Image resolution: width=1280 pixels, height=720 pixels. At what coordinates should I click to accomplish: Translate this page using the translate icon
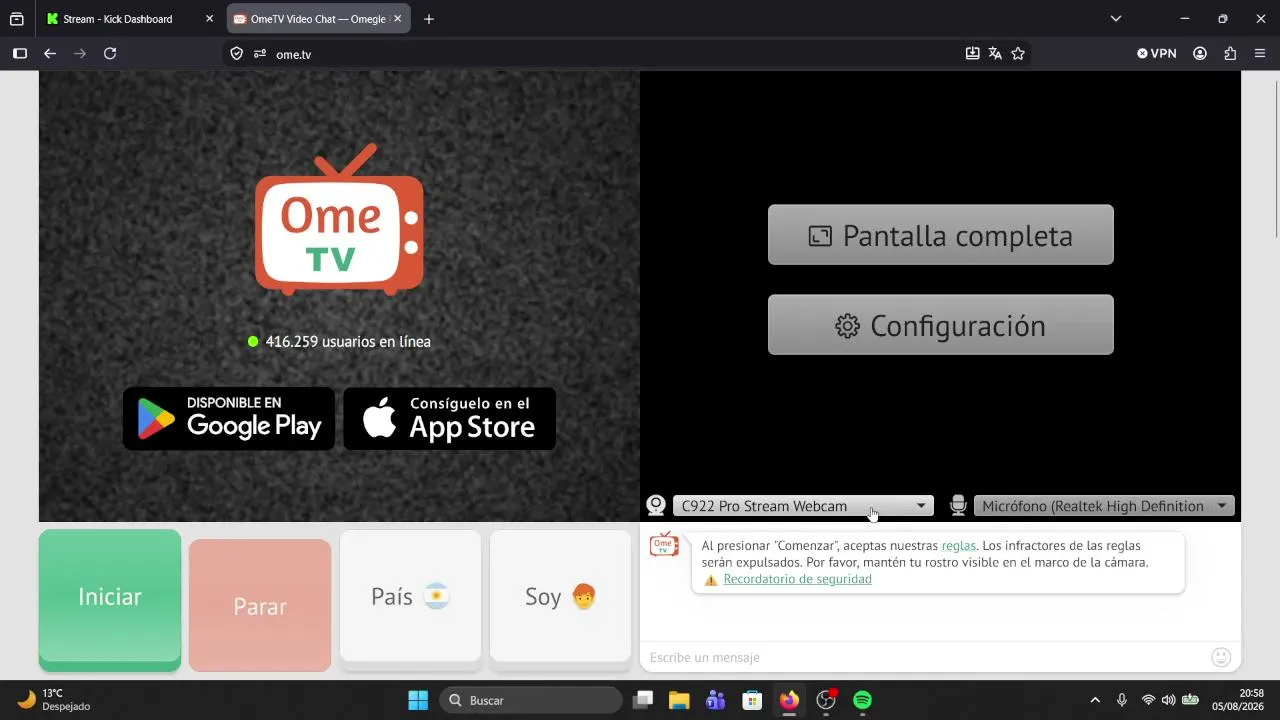(995, 54)
